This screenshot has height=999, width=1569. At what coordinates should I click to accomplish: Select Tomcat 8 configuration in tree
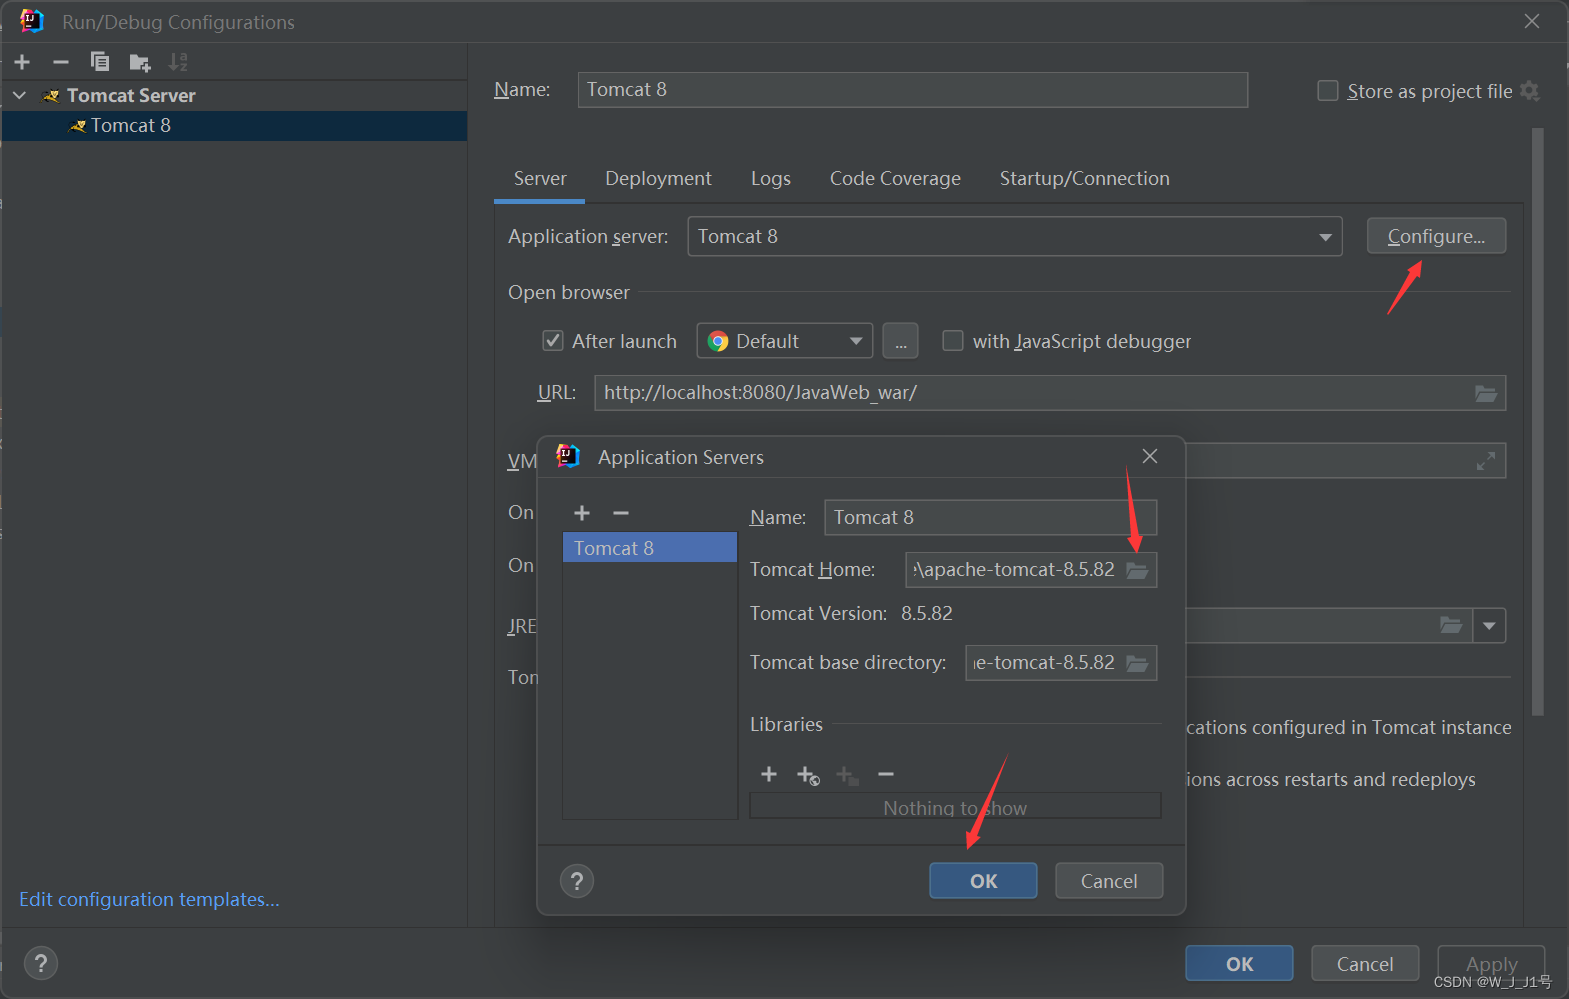point(234,126)
